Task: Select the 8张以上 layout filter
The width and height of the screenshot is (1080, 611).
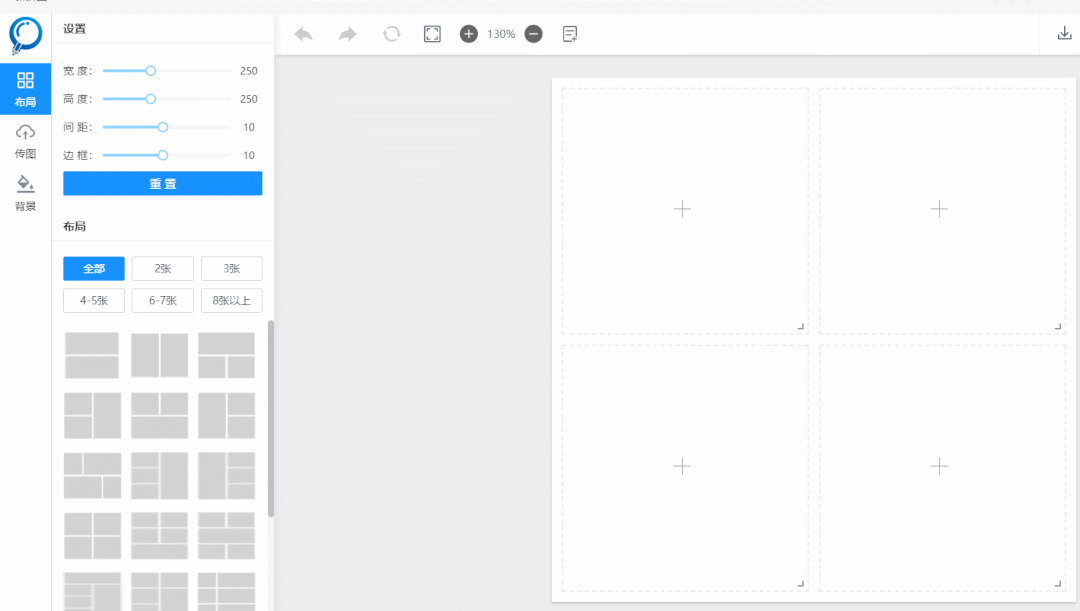Action: (231, 301)
